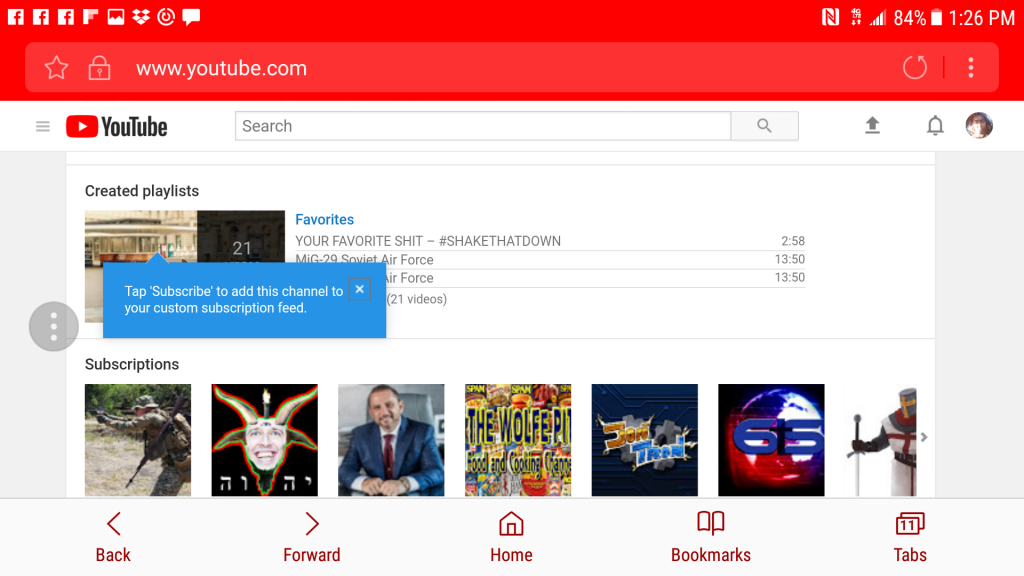1024x576 pixels.
Task: Open The Wolfe Pit channel thumbnail
Action: [x=518, y=440]
